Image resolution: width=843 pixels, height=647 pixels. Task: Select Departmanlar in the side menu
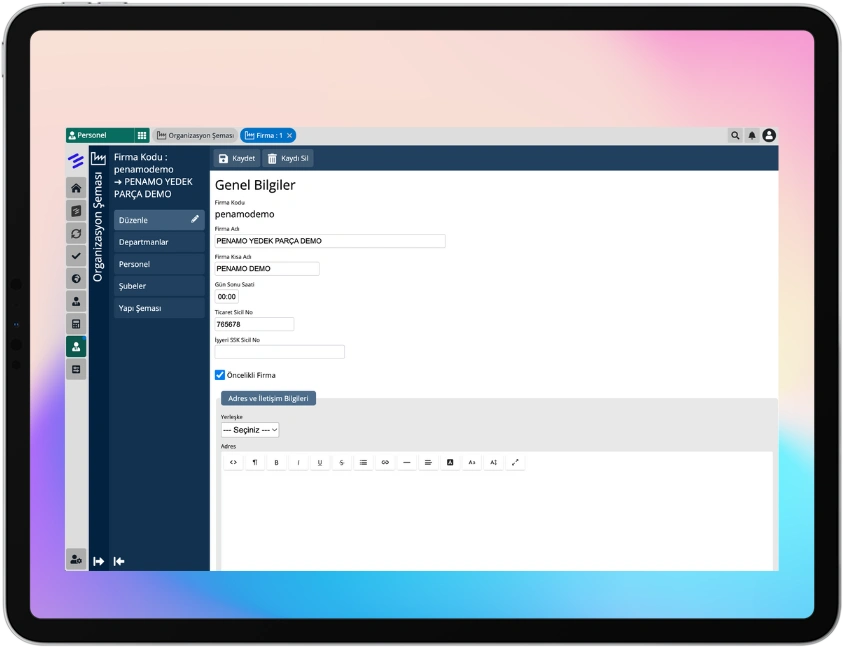[x=158, y=242]
